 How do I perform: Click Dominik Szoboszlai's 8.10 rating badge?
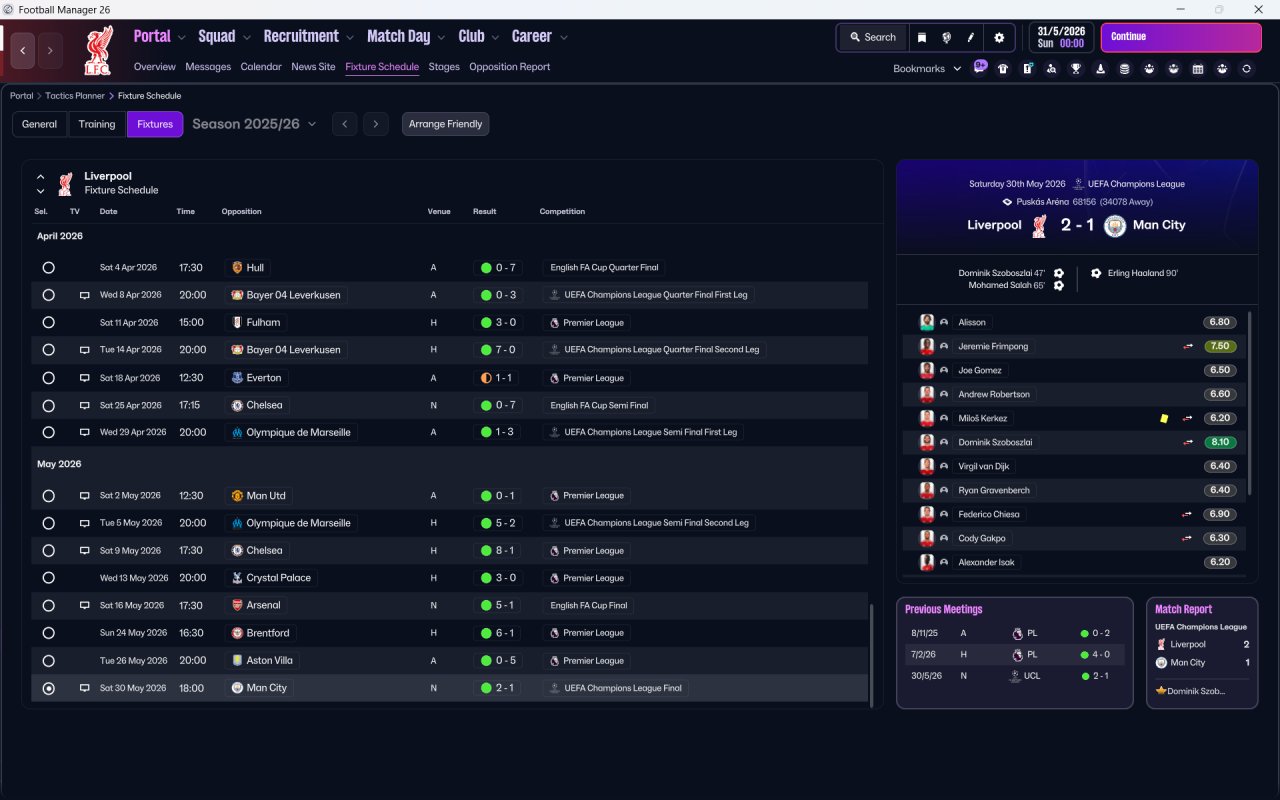[x=1220, y=442]
